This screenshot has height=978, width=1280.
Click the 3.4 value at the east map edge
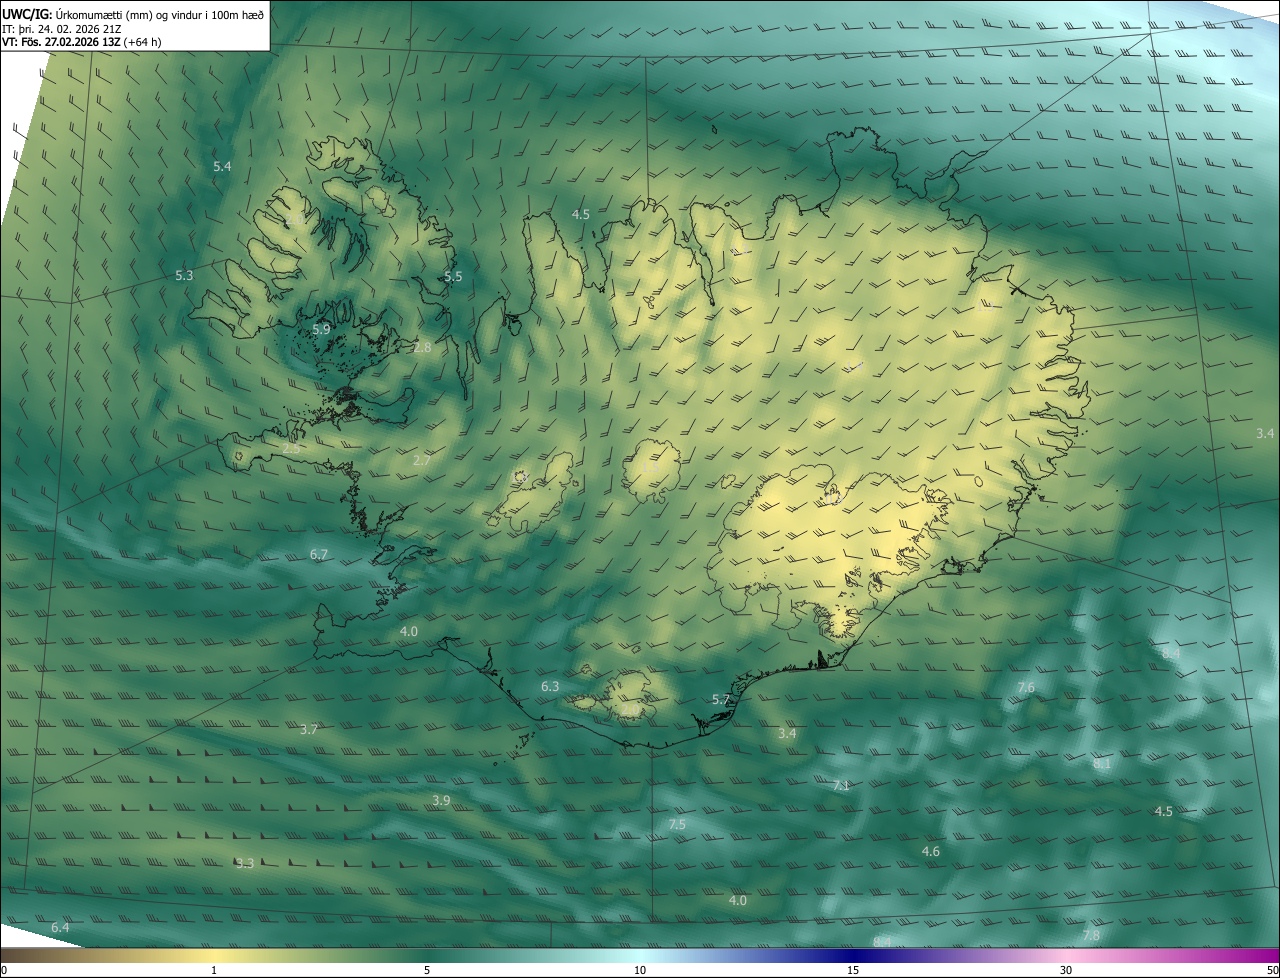pyautogui.click(x=1265, y=434)
